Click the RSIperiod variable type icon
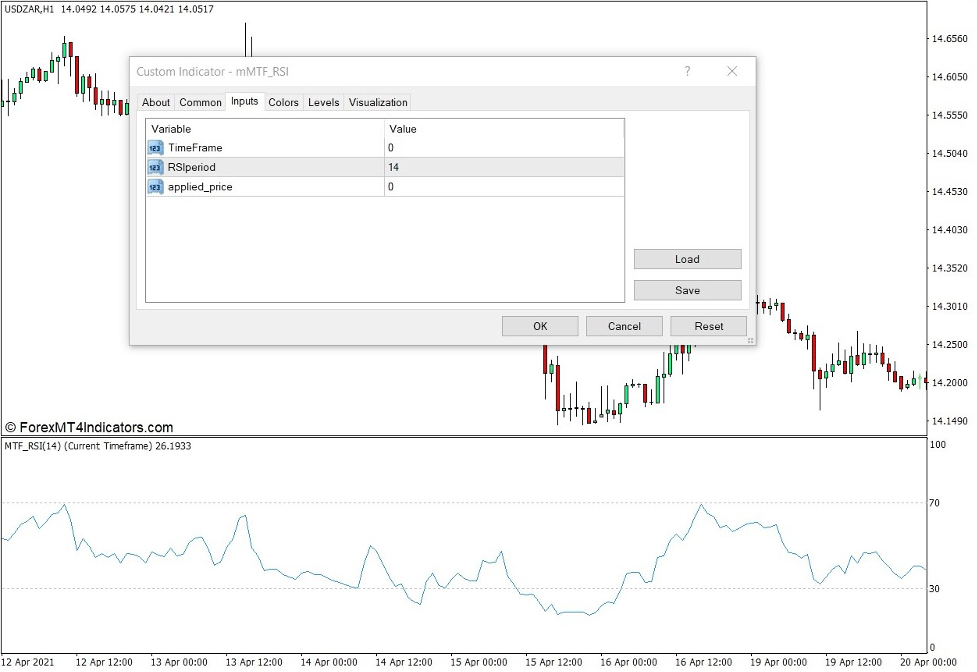 155,167
